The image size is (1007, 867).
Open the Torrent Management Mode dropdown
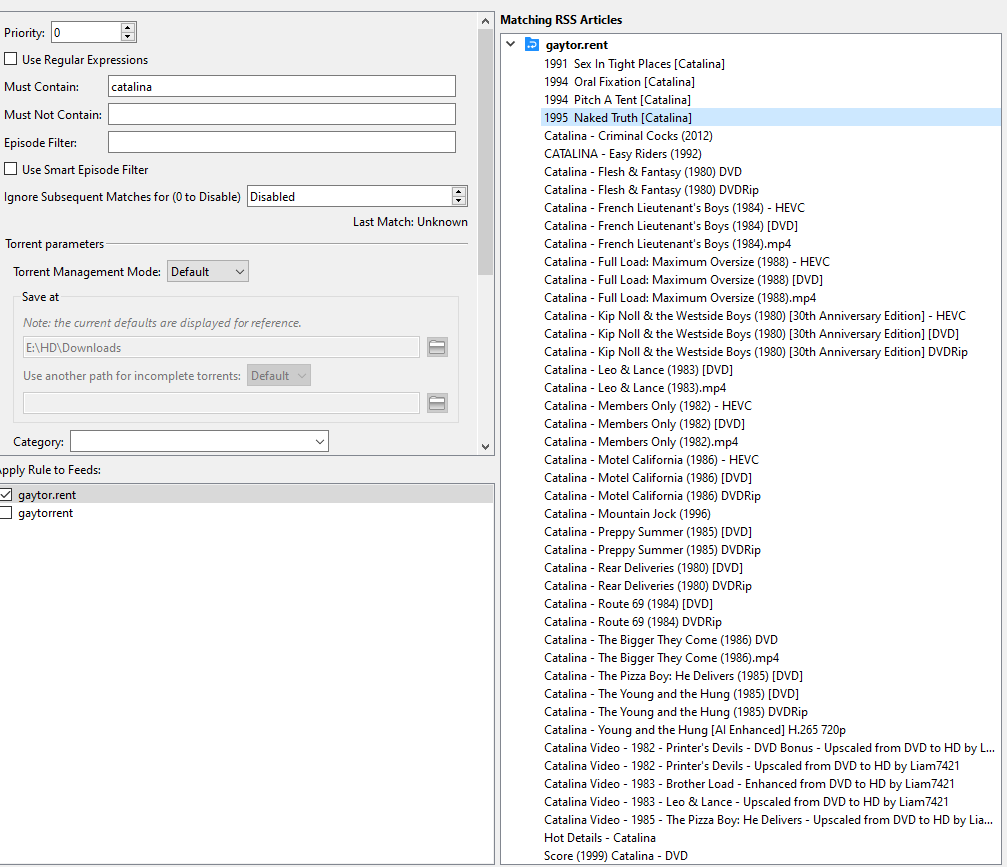(208, 272)
